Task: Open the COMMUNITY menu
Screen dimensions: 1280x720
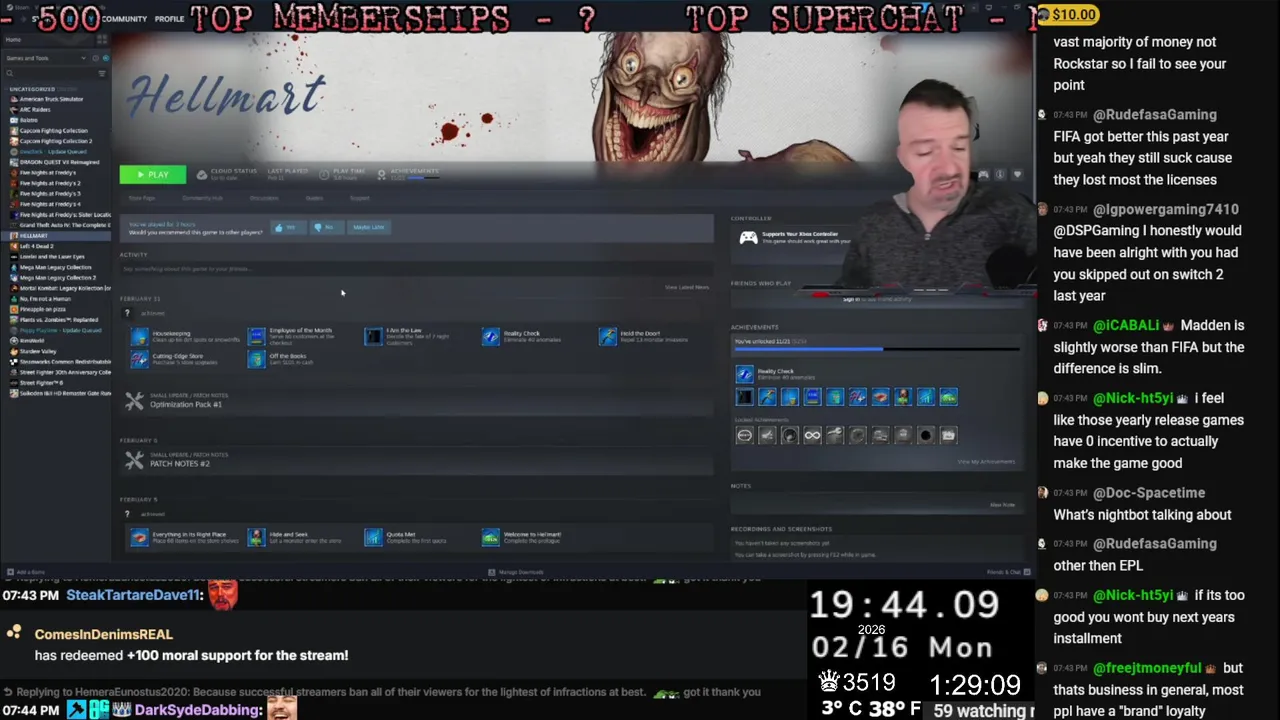Action: [x=124, y=18]
